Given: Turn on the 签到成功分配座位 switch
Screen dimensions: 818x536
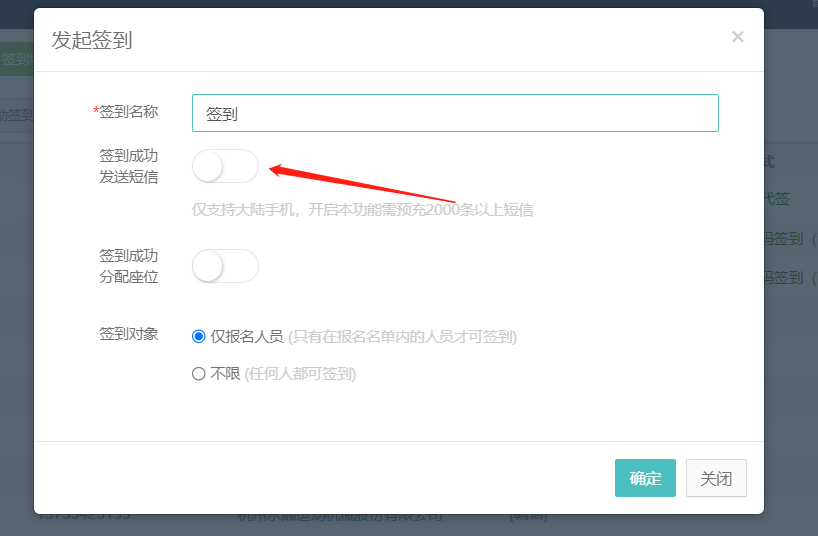Looking at the screenshot, I should pyautogui.click(x=225, y=266).
